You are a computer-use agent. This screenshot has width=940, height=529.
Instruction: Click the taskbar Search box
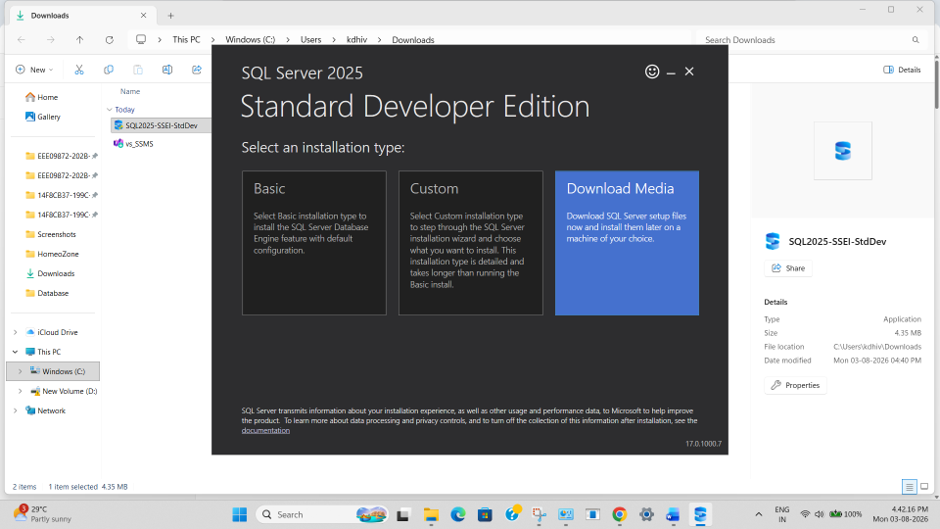click(x=322, y=515)
